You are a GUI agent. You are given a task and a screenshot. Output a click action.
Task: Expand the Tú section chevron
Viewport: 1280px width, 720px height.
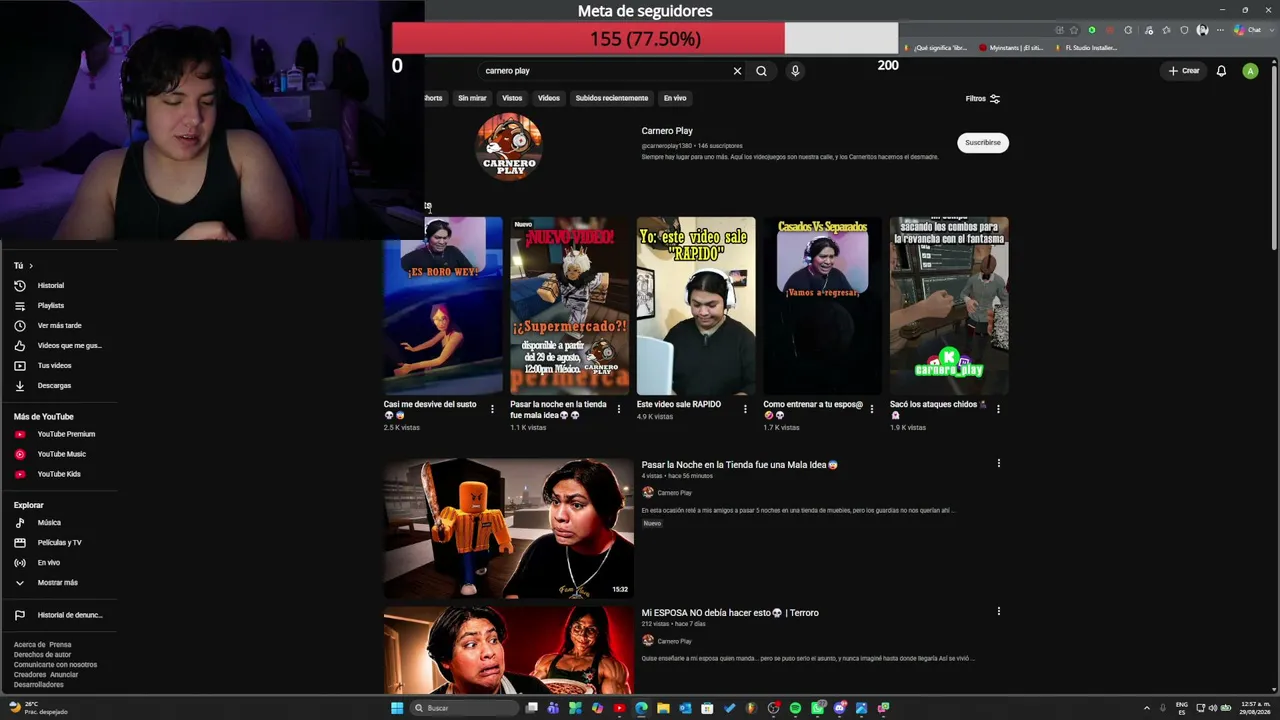point(31,266)
